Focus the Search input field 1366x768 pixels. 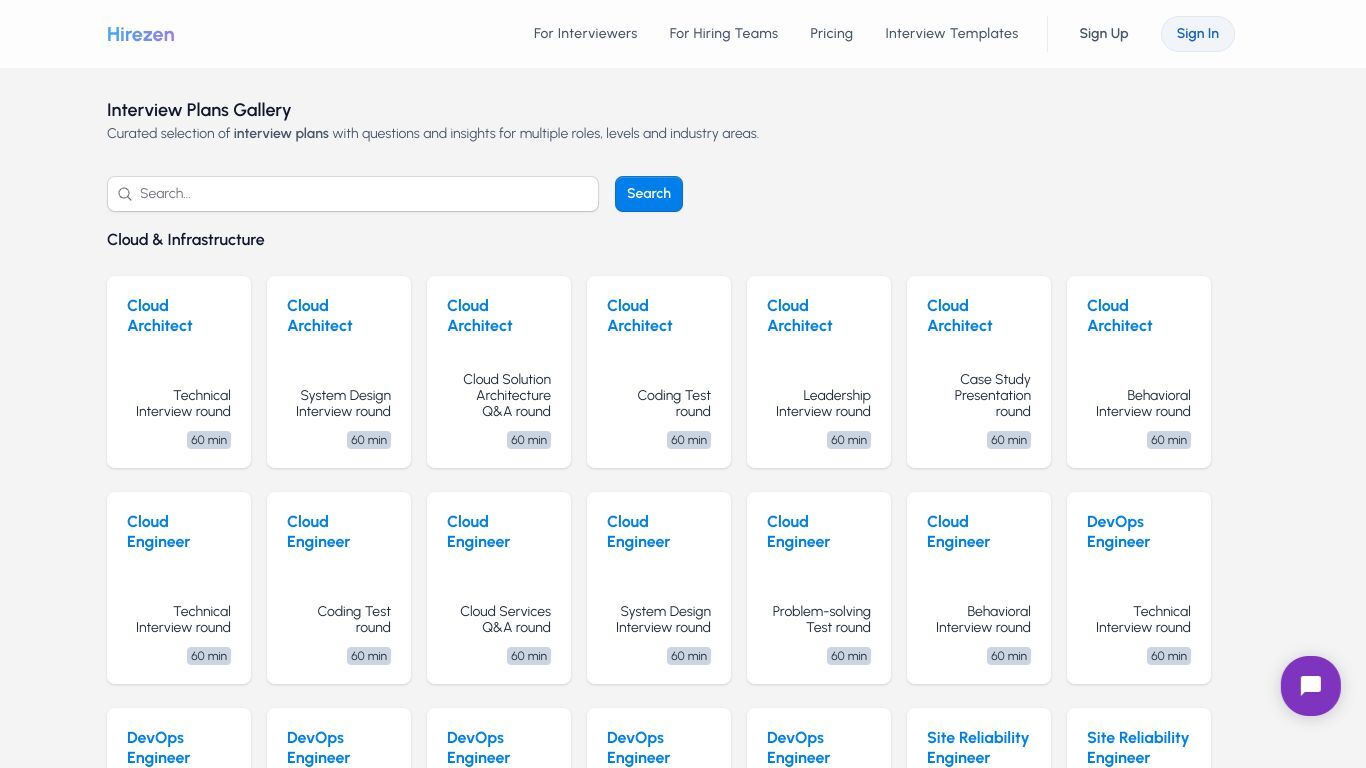click(x=353, y=194)
